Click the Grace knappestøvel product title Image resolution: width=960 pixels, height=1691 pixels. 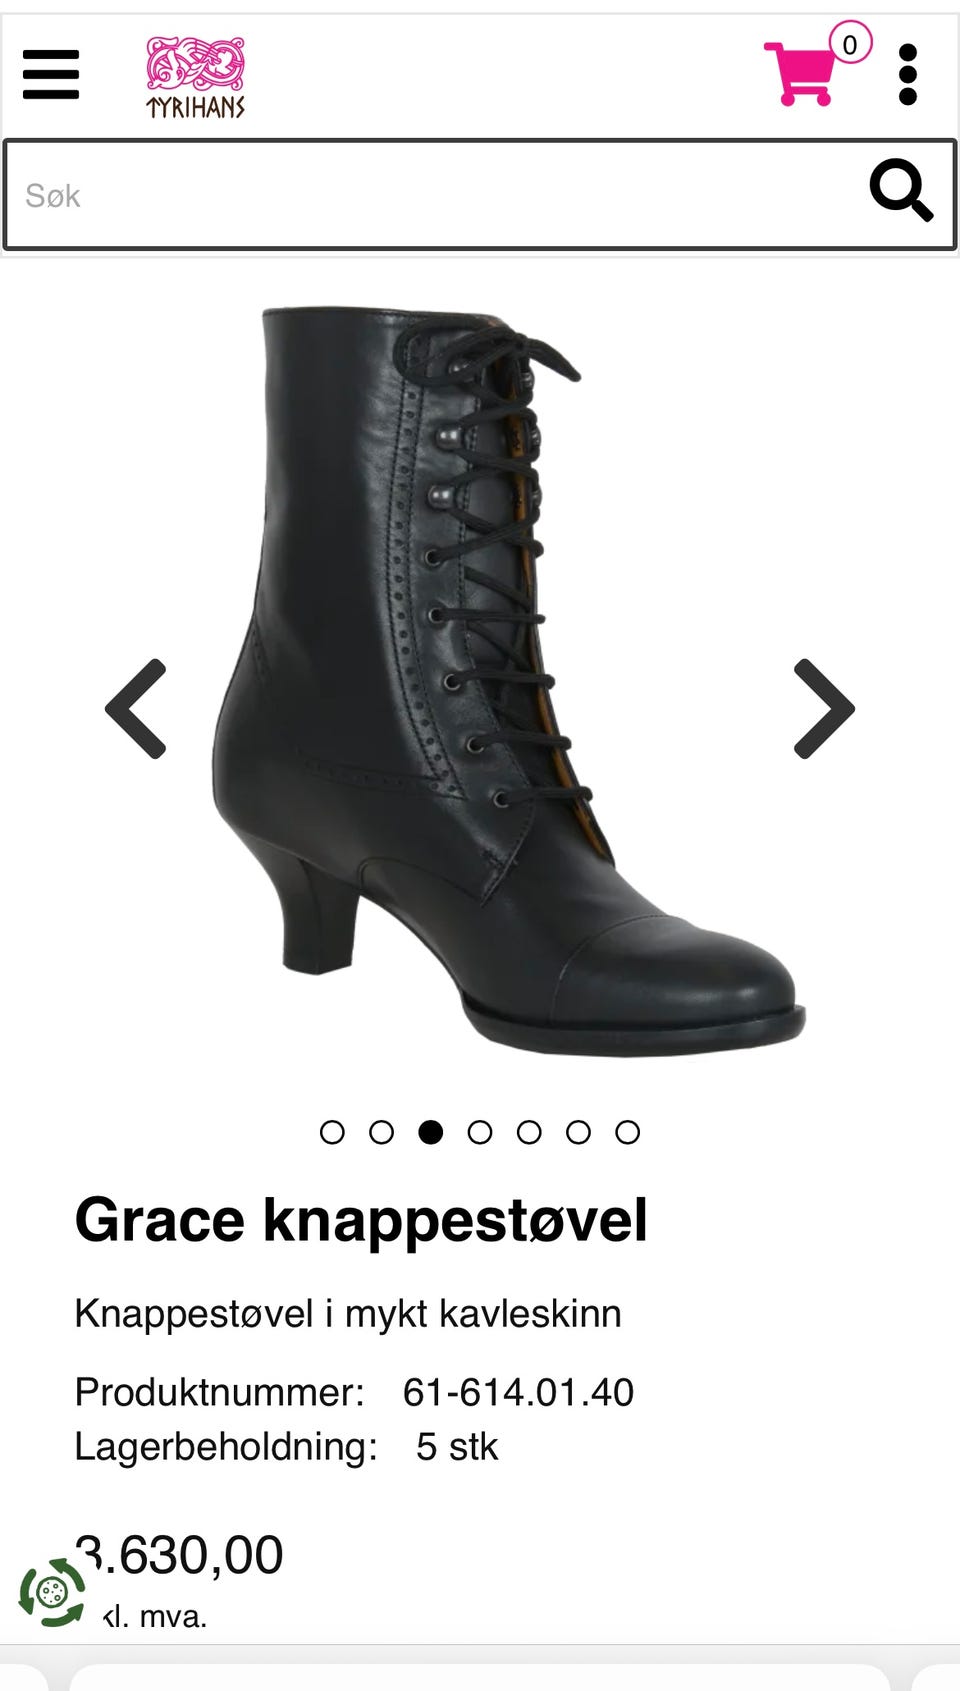point(361,1220)
